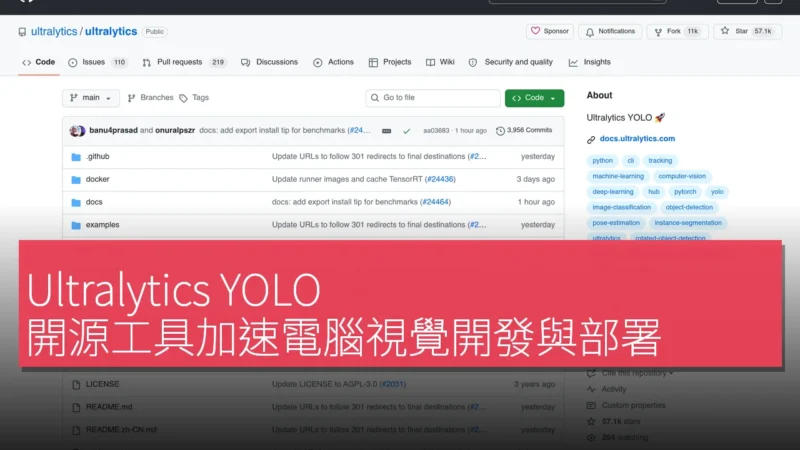Open the ultralytics owner link

54,32
